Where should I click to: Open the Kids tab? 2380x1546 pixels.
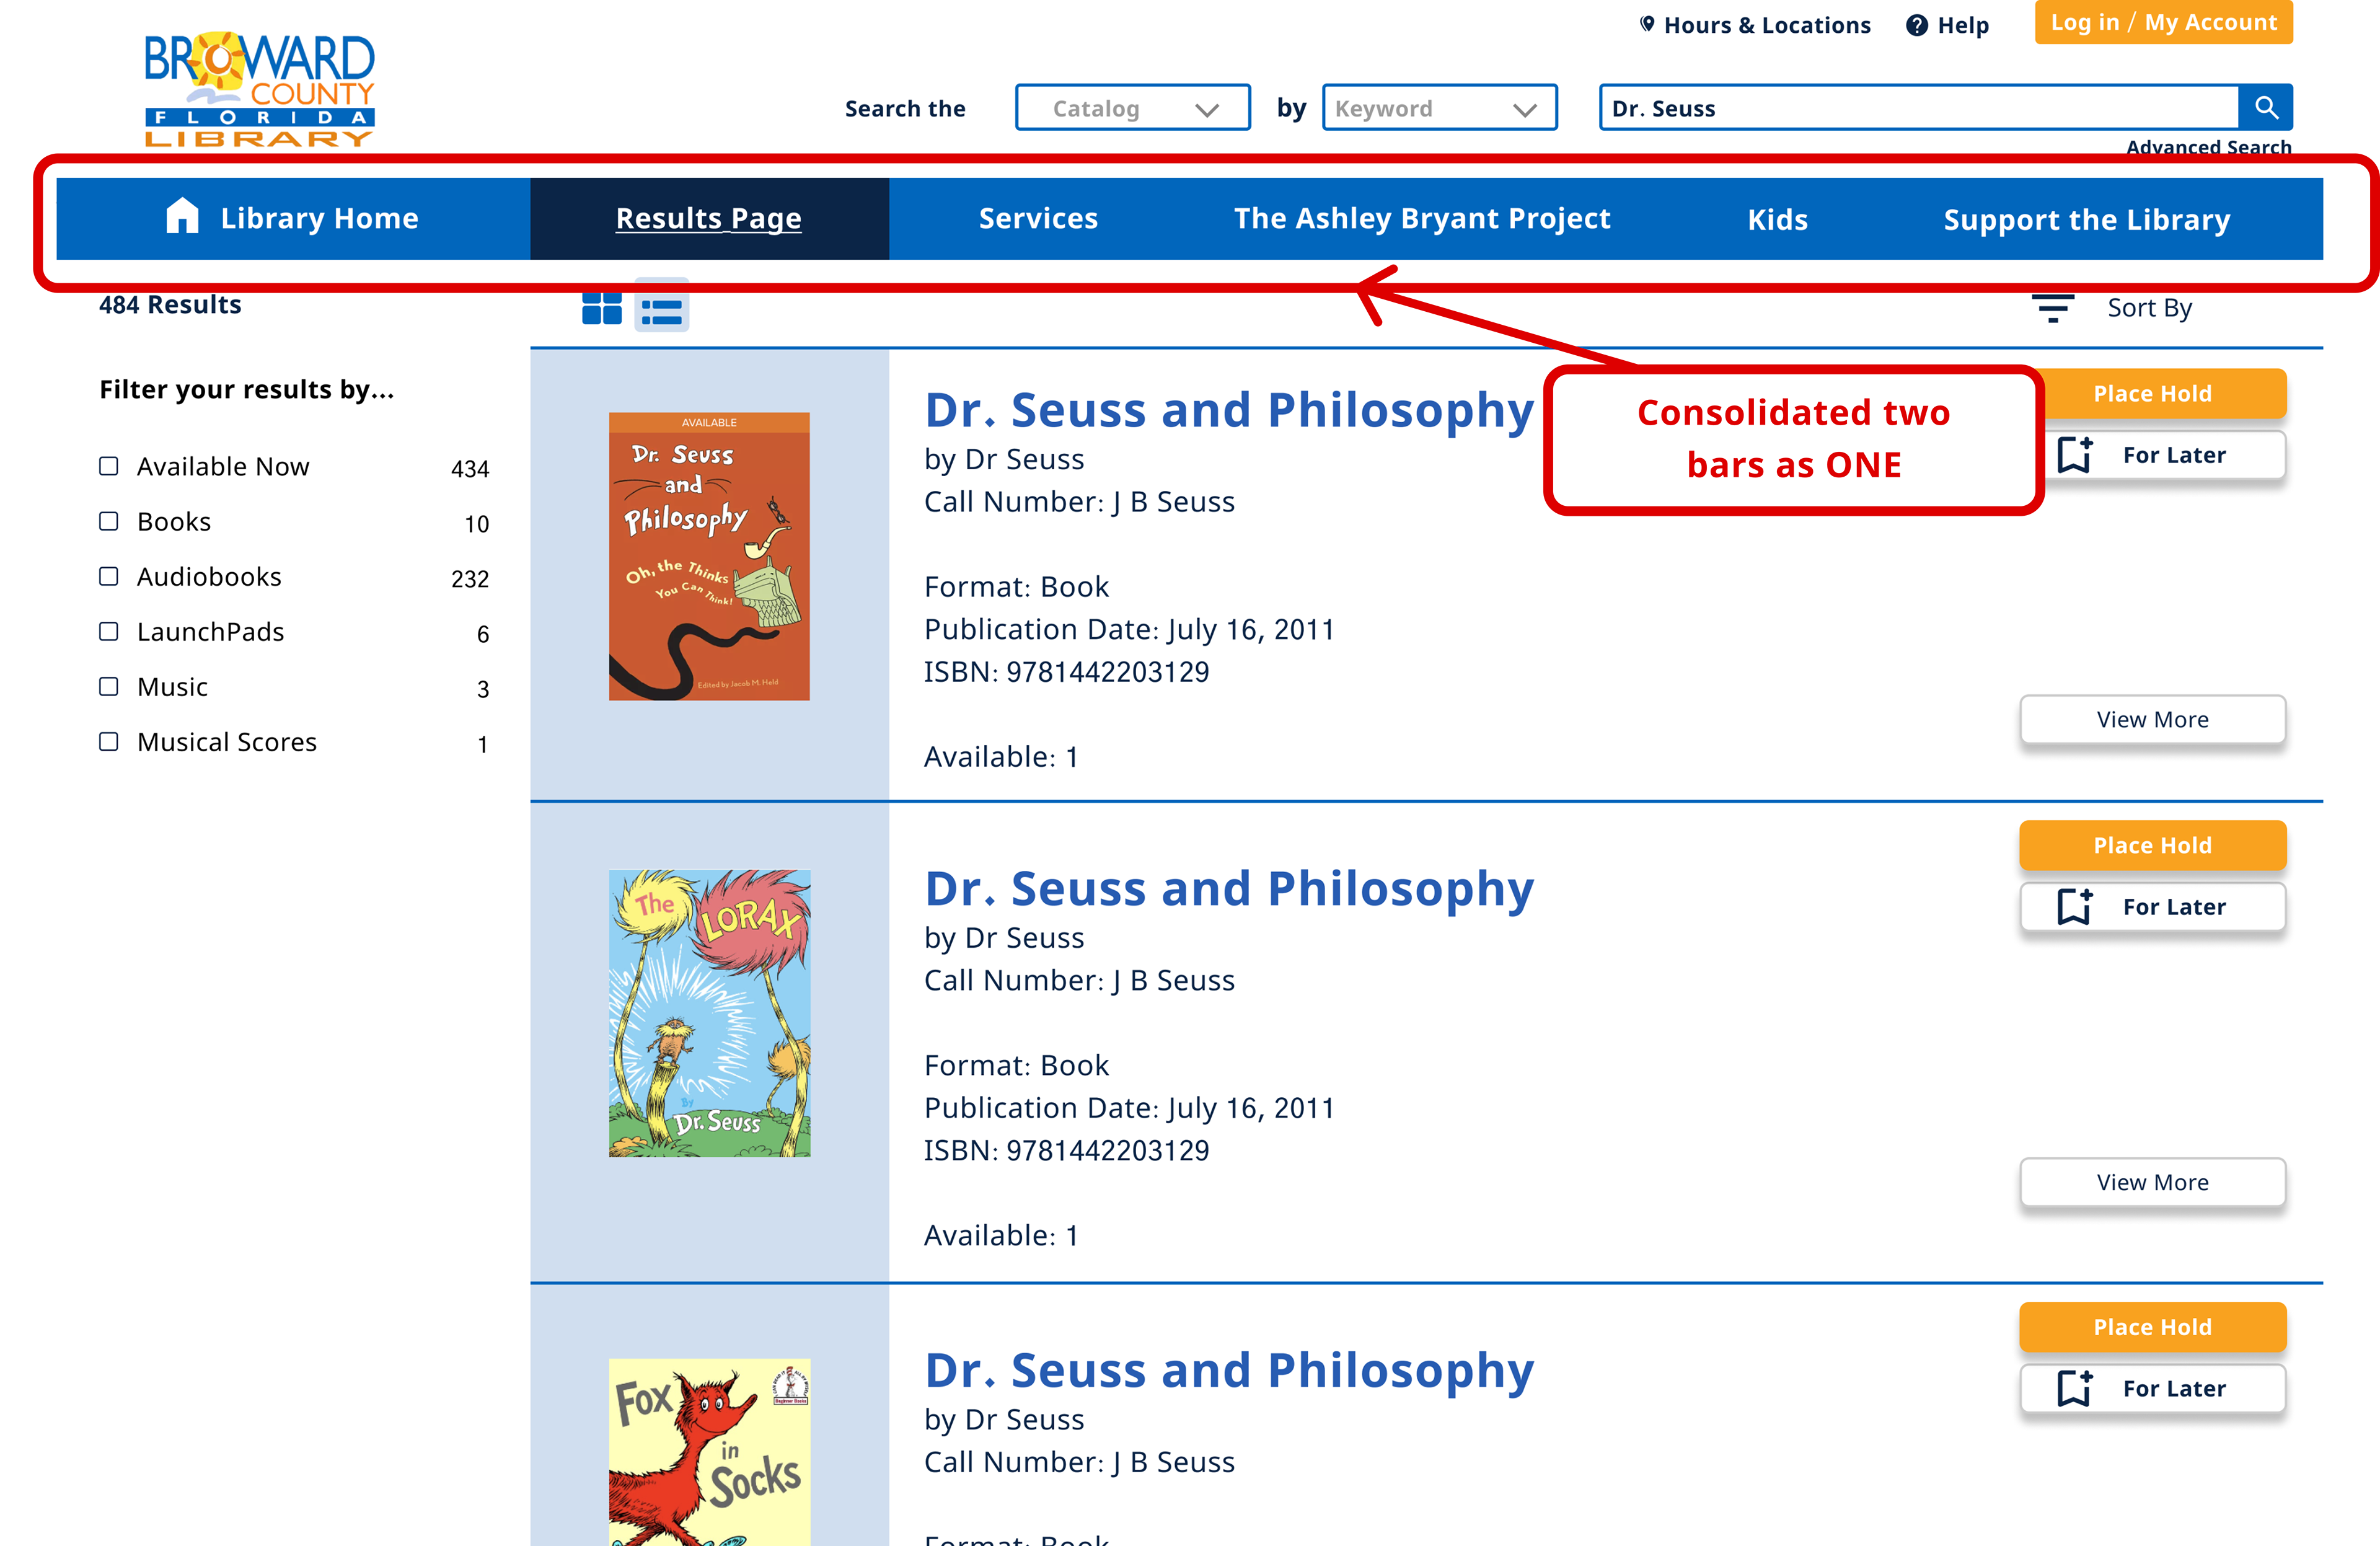click(1777, 219)
